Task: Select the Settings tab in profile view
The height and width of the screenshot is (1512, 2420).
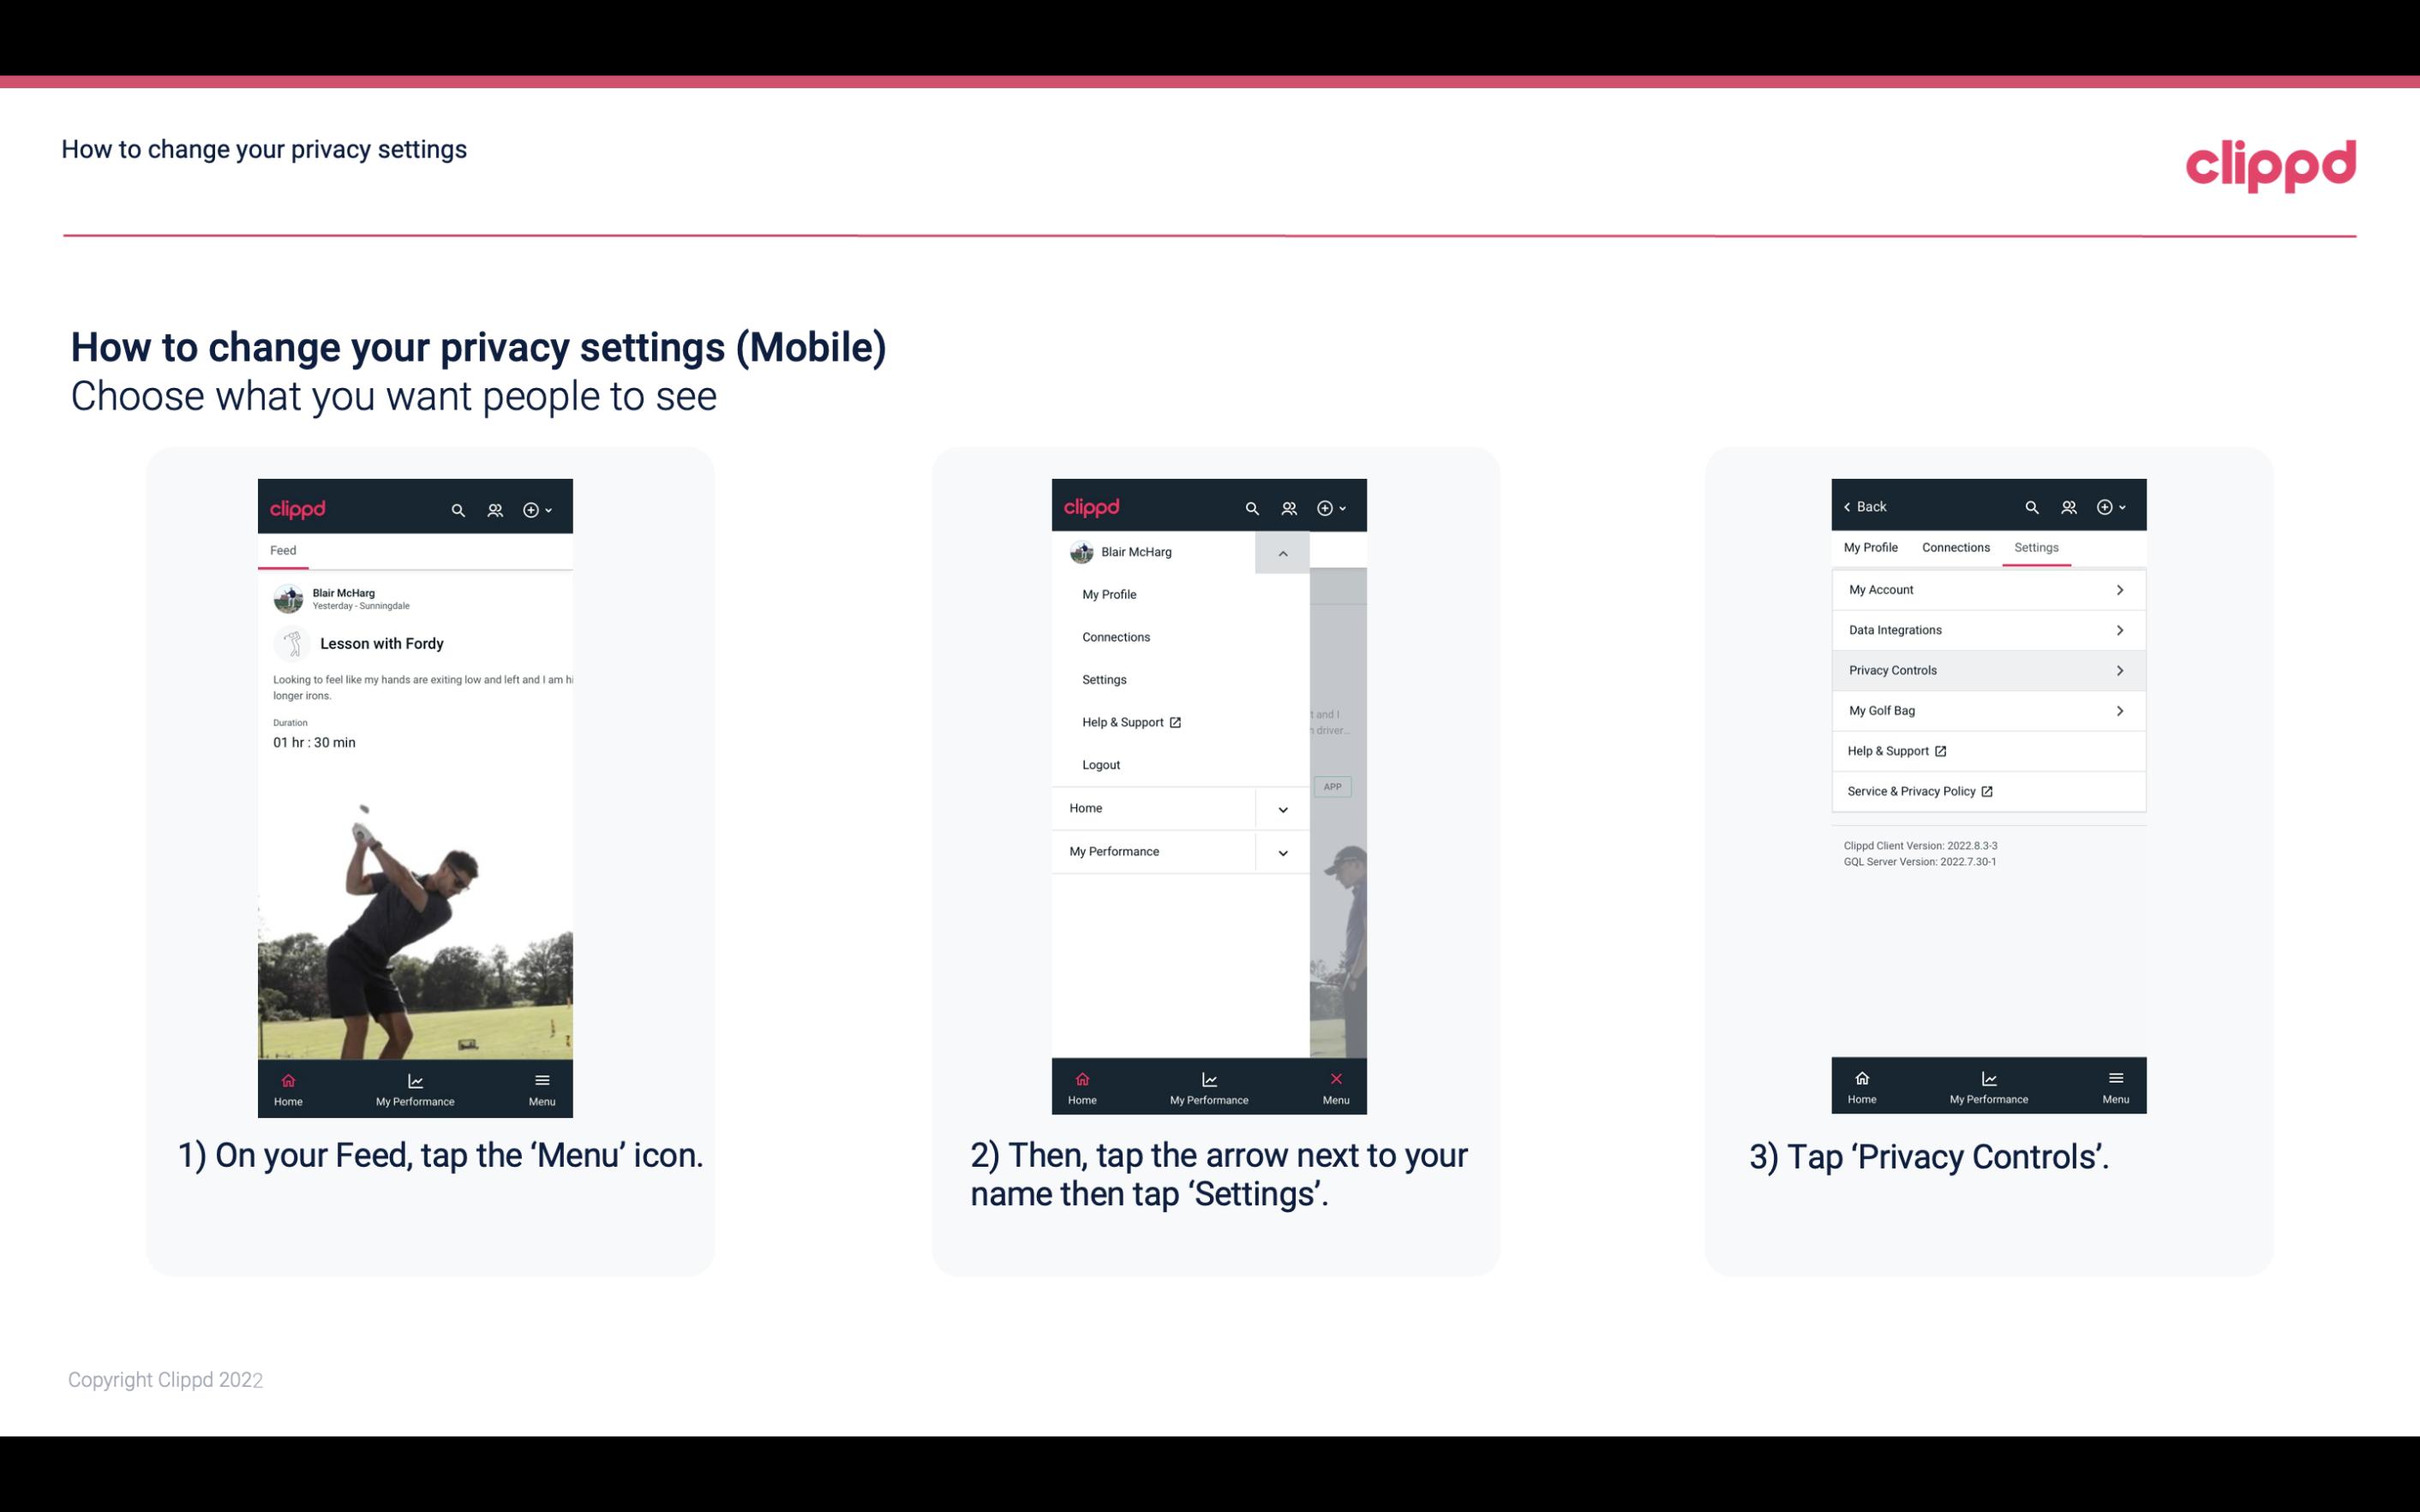Action: (2037, 547)
